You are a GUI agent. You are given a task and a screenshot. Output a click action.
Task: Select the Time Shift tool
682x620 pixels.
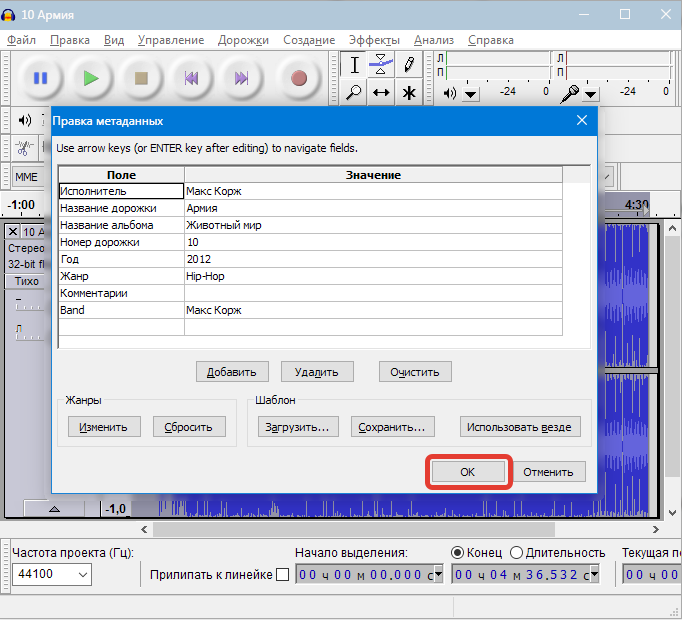click(x=381, y=93)
